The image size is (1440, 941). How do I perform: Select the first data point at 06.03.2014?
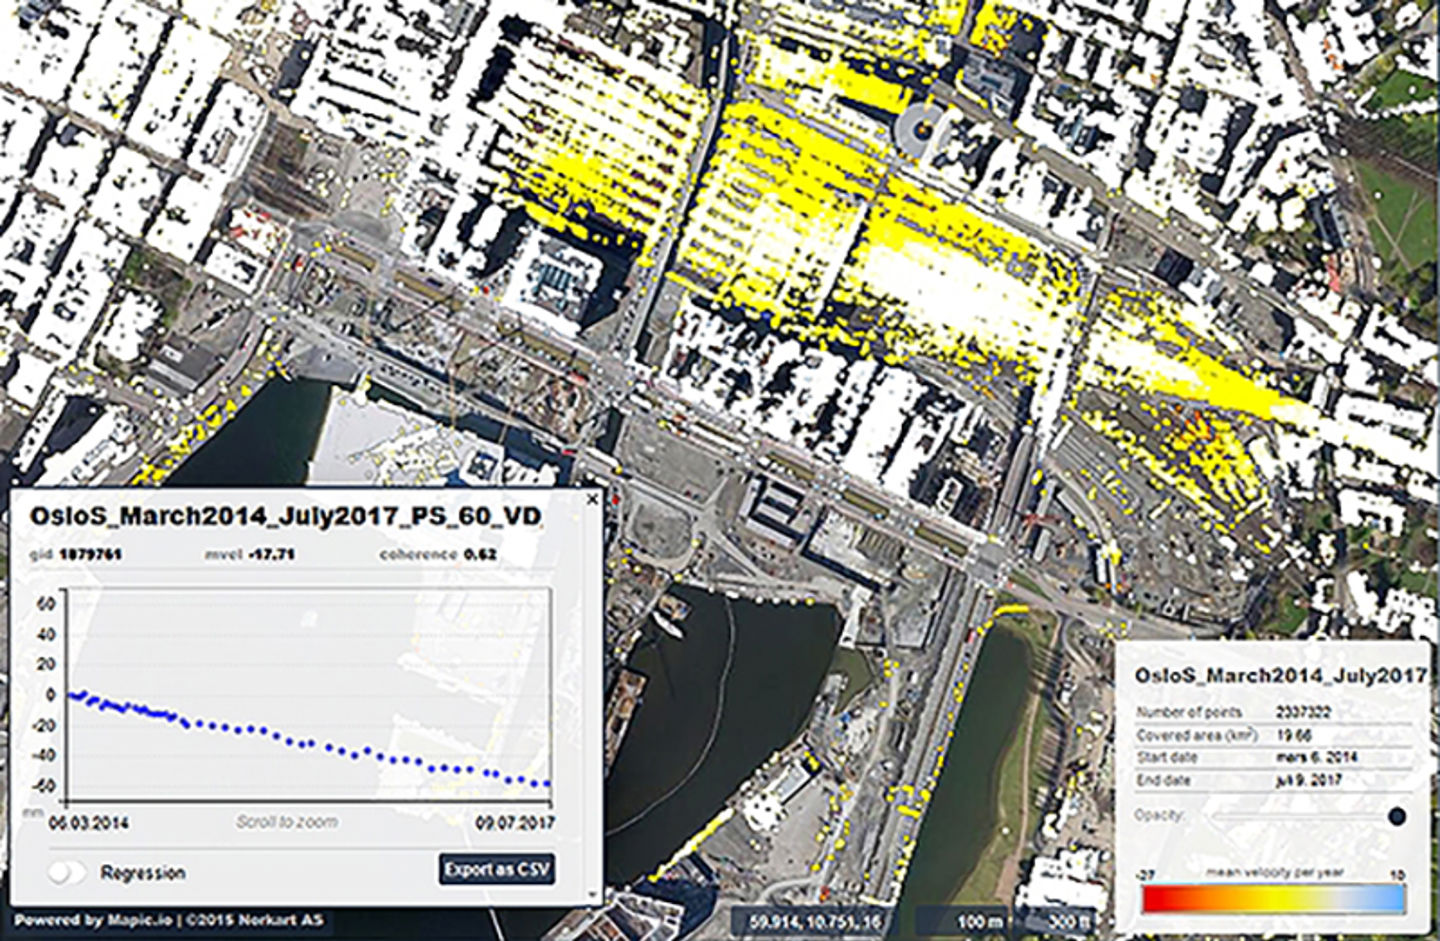(x=70, y=695)
